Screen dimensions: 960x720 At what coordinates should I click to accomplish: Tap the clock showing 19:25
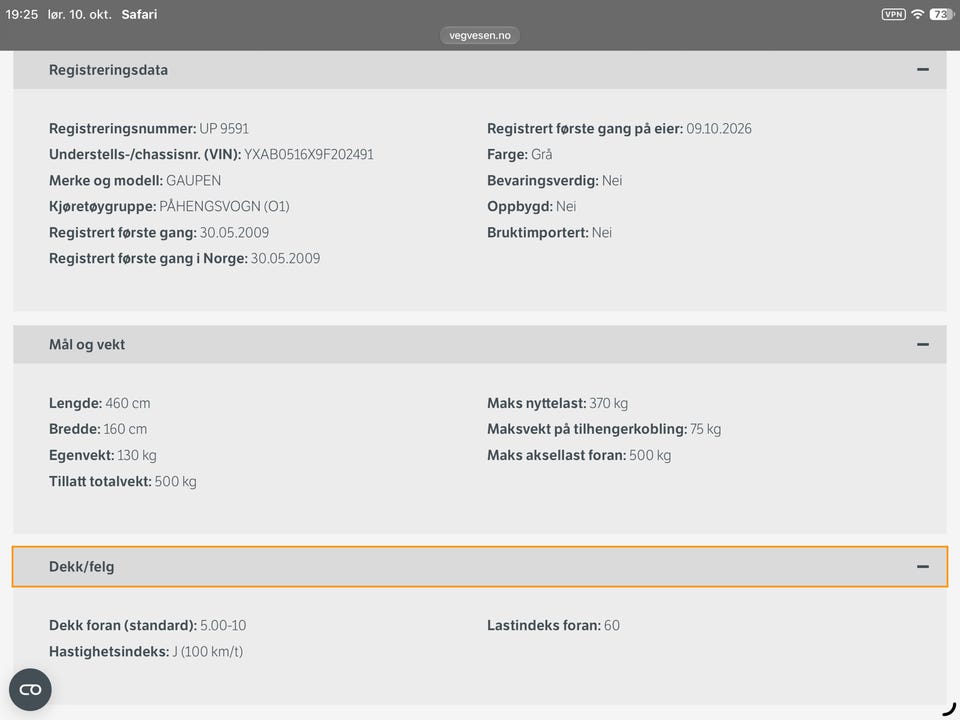point(21,14)
